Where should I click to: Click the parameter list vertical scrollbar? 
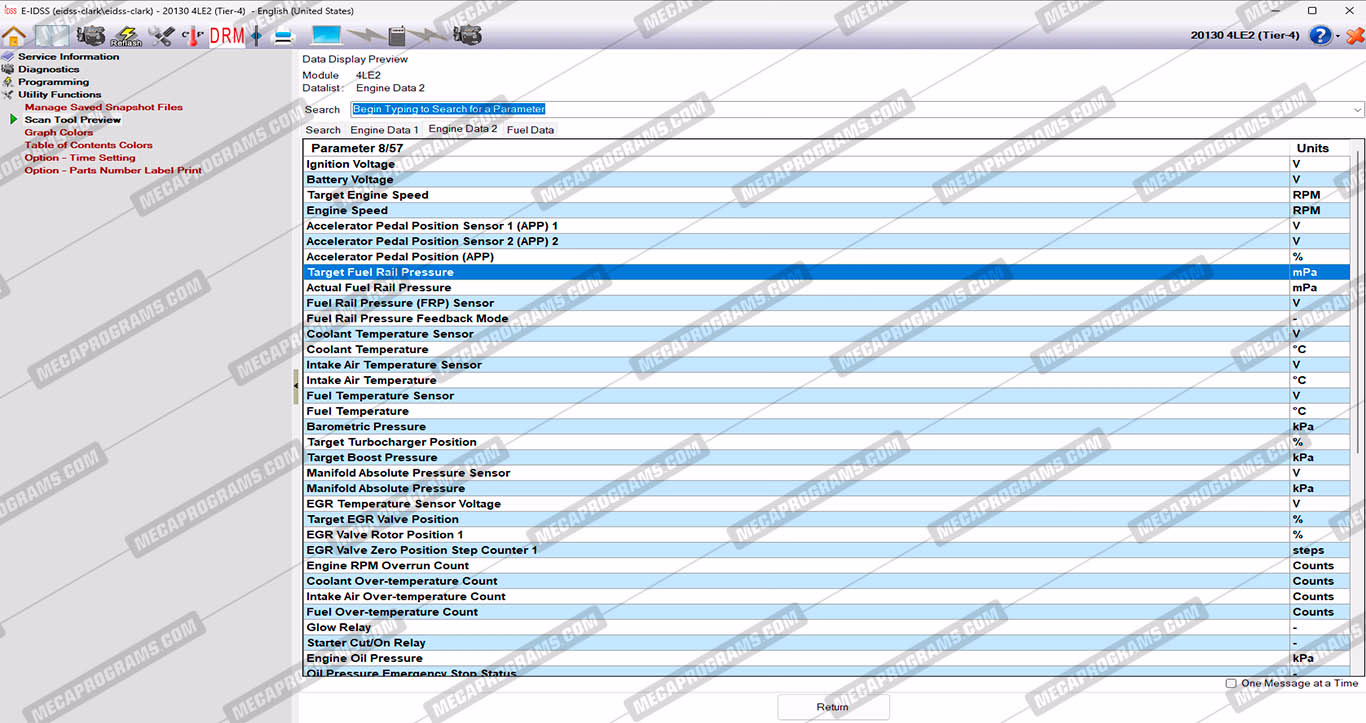1356,400
